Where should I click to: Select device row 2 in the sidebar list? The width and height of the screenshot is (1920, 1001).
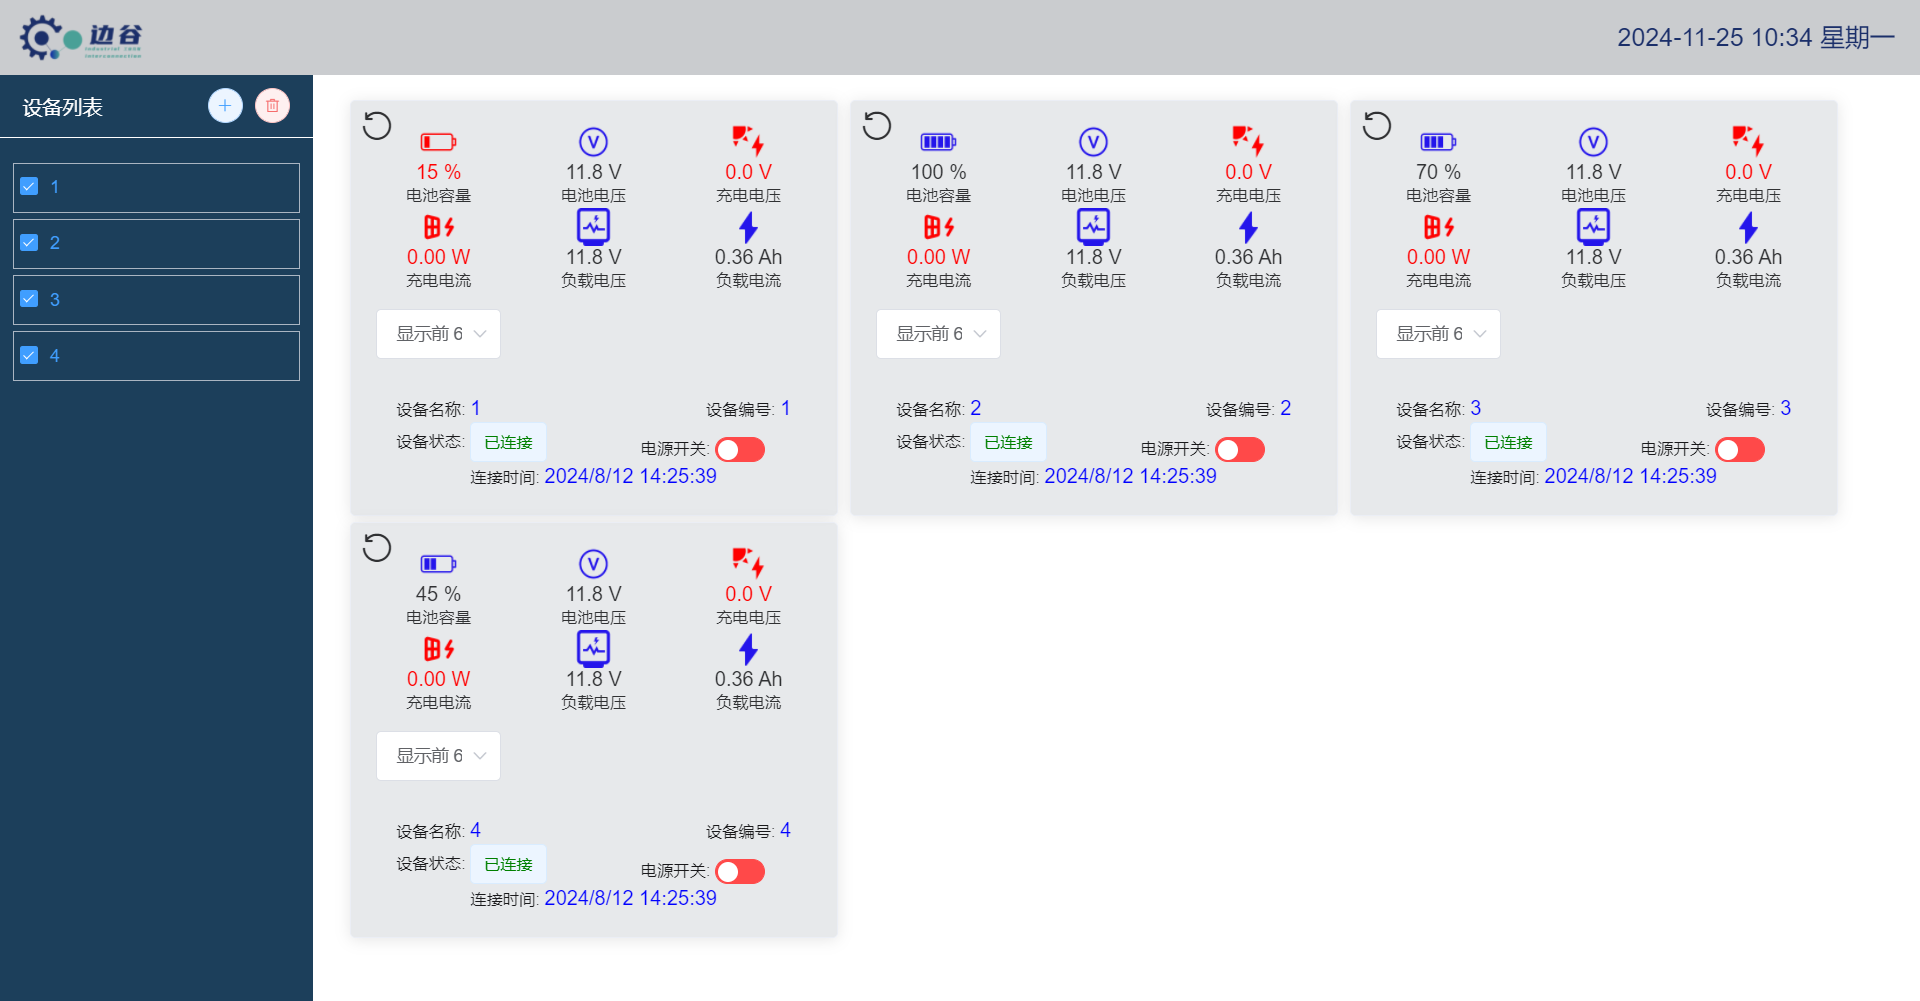156,244
